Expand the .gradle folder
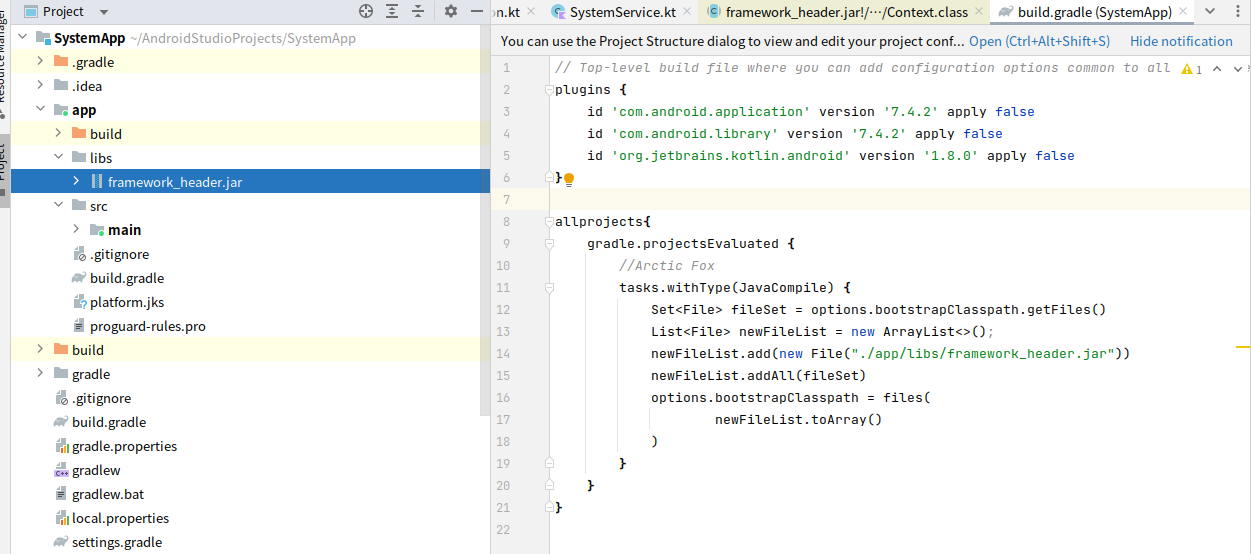Image resolution: width=1251 pixels, height=554 pixels. coord(40,62)
